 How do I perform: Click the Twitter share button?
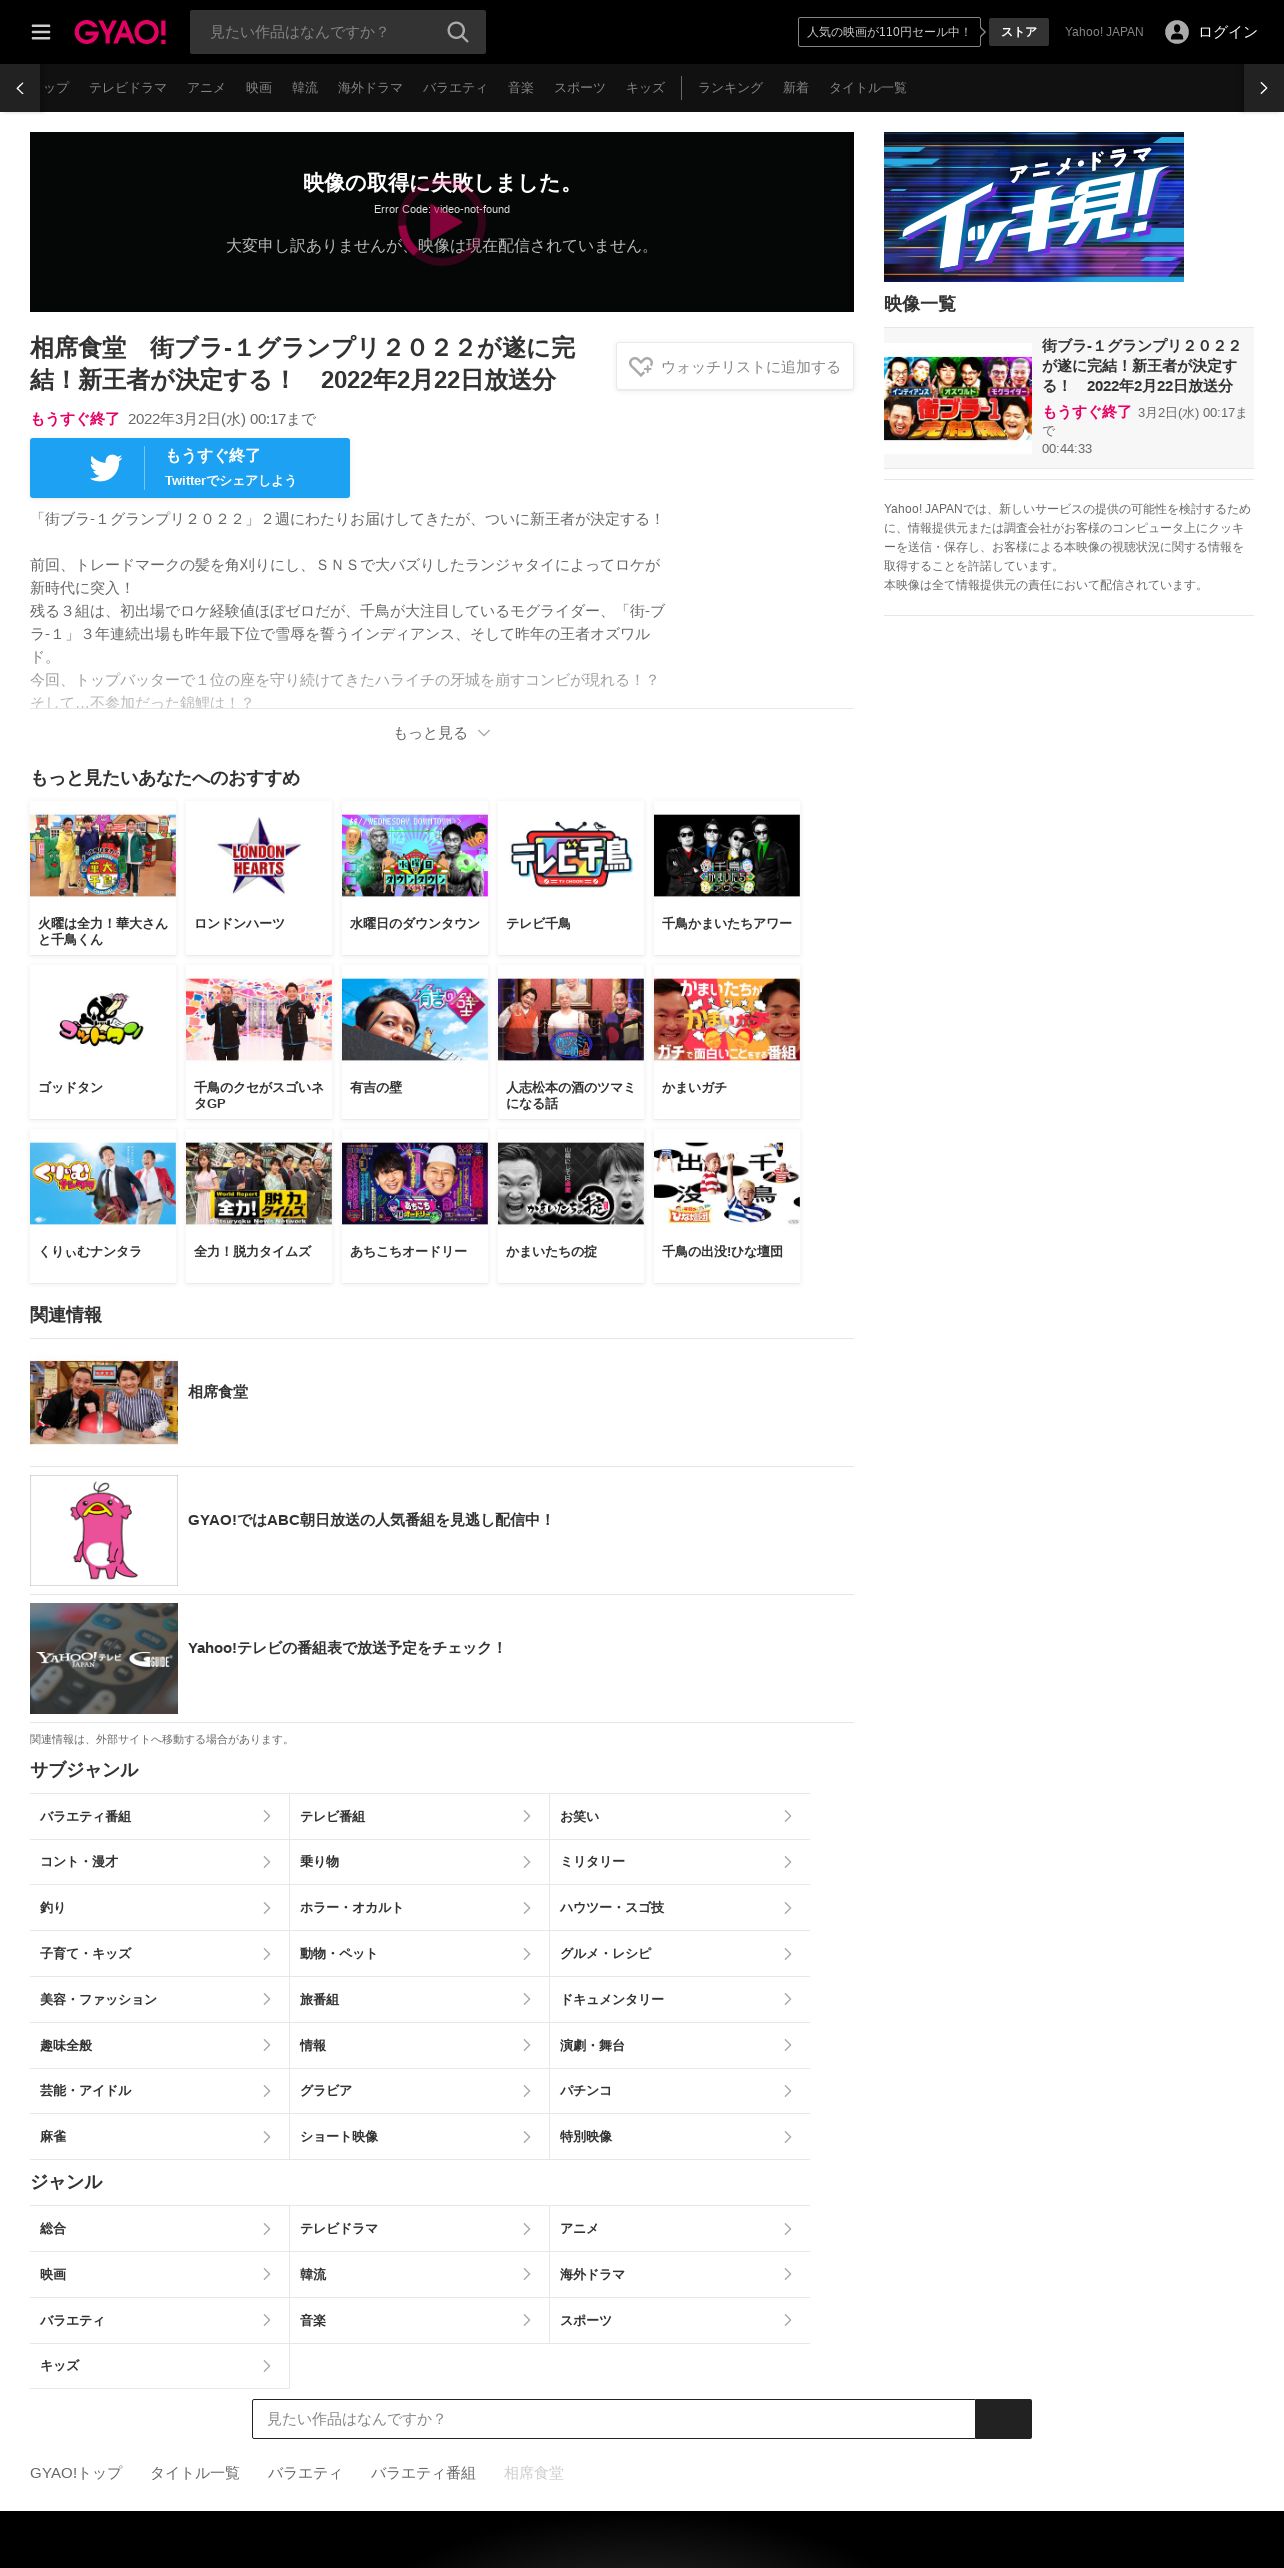(190, 468)
